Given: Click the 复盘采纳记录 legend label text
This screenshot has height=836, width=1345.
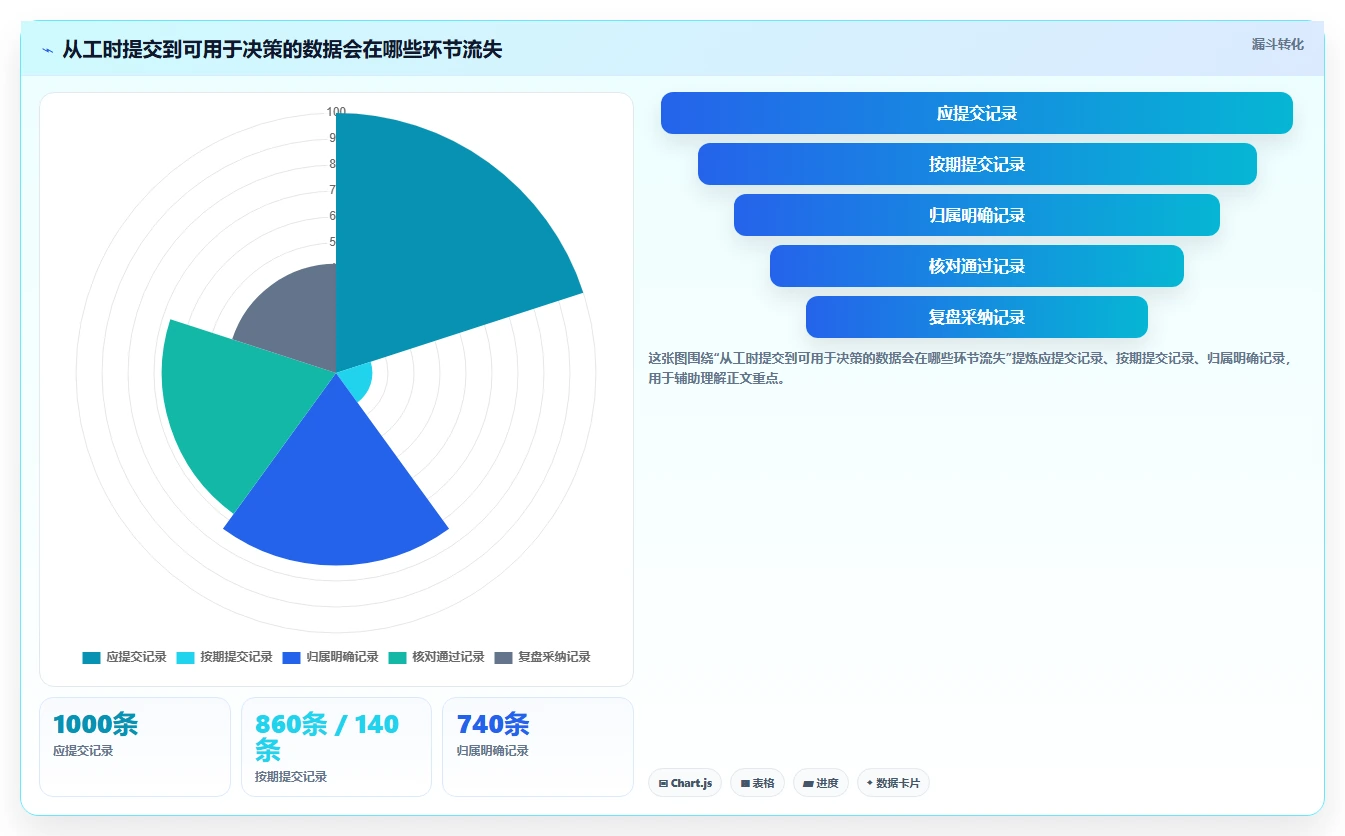Looking at the screenshot, I should [554, 657].
